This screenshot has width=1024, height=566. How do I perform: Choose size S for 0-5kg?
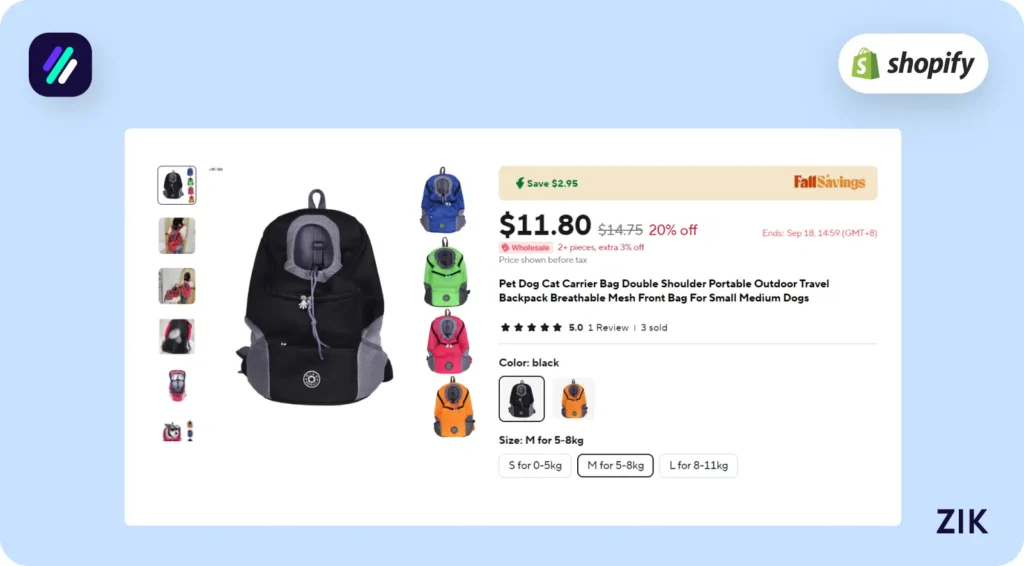(x=535, y=465)
